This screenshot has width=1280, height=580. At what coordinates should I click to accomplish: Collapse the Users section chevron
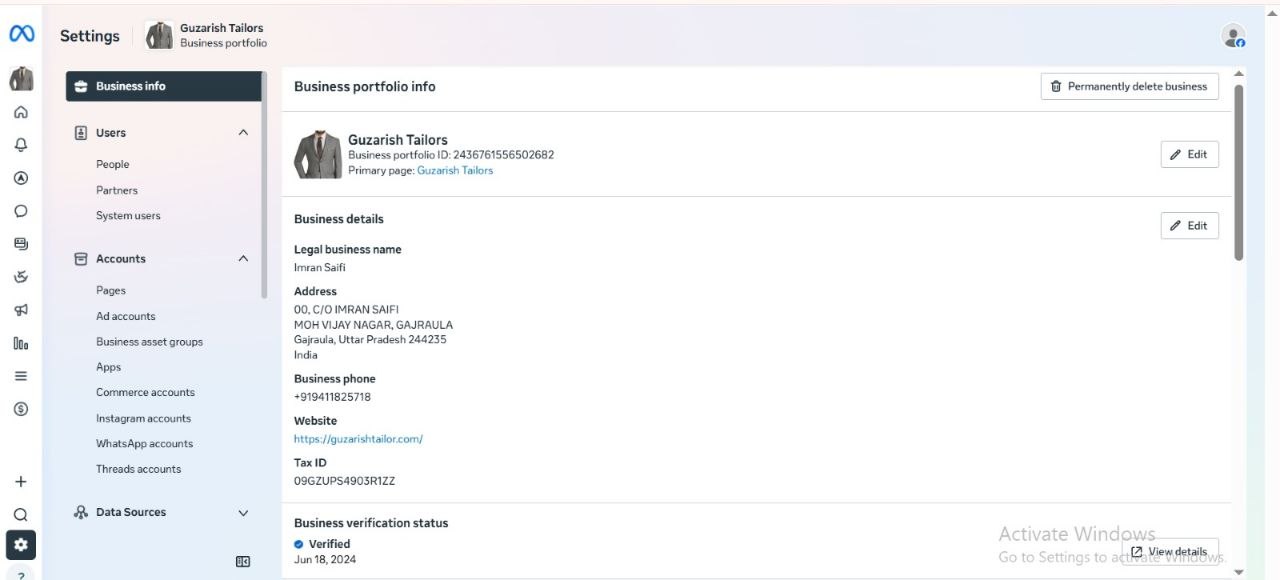tap(243, 133)
